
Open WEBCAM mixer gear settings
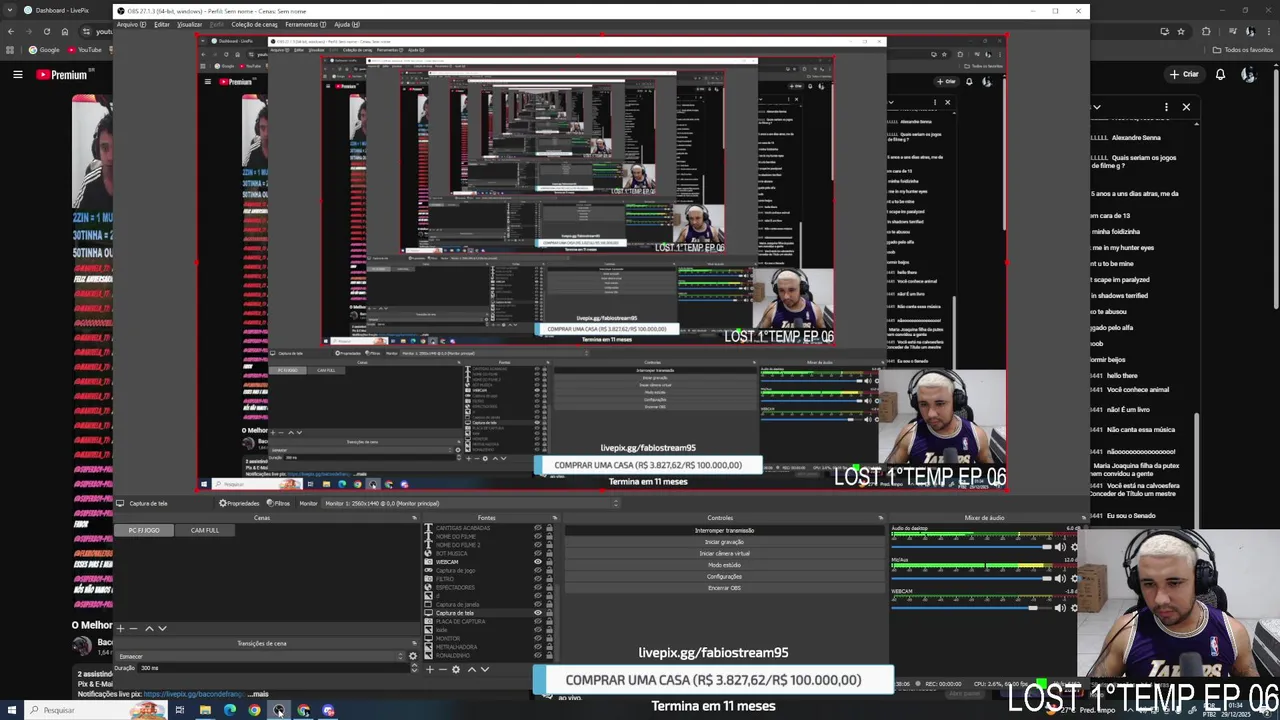pos(1074,608)
